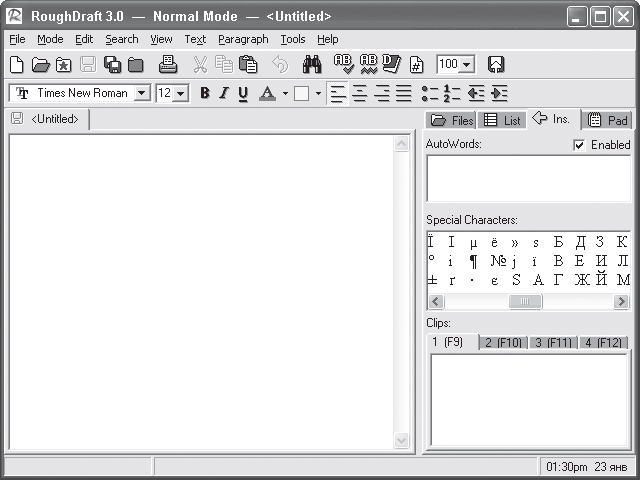Click the Paste clipboard icon
This screenshot has width=640, height=480.
(248, 64)
